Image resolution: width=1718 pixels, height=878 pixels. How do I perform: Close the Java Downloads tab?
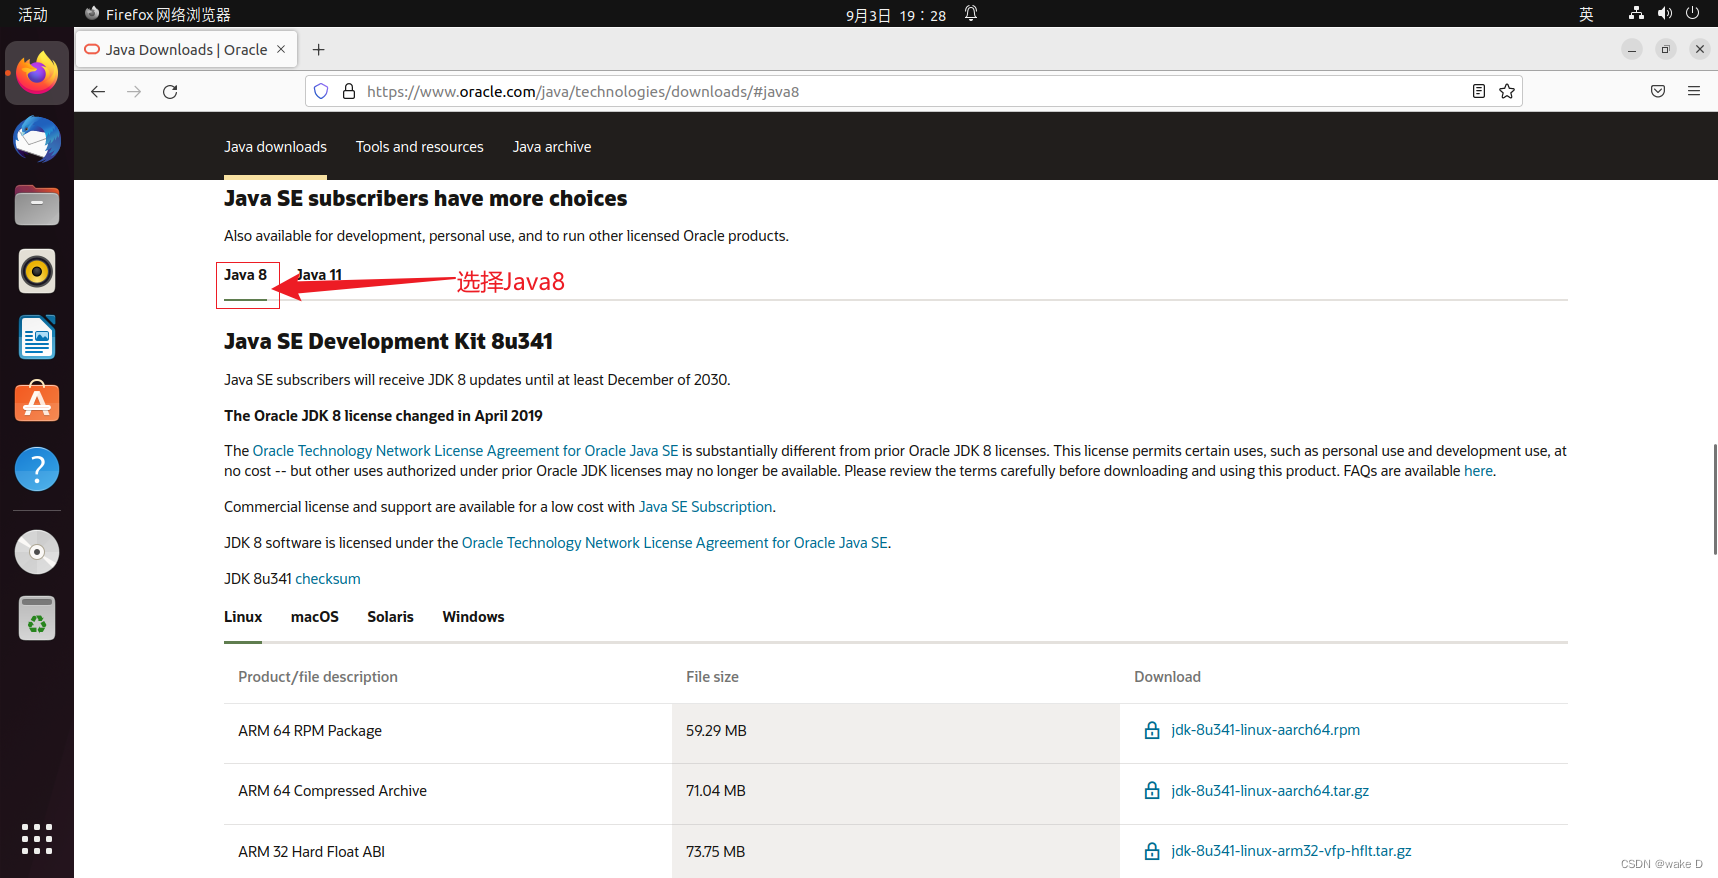pyautogui.click(x=281, y=49)
